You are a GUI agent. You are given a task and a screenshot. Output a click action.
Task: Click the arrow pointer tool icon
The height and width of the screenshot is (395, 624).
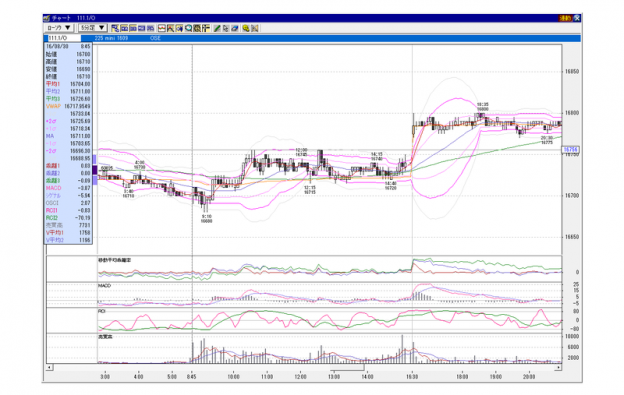coord(226,28)
